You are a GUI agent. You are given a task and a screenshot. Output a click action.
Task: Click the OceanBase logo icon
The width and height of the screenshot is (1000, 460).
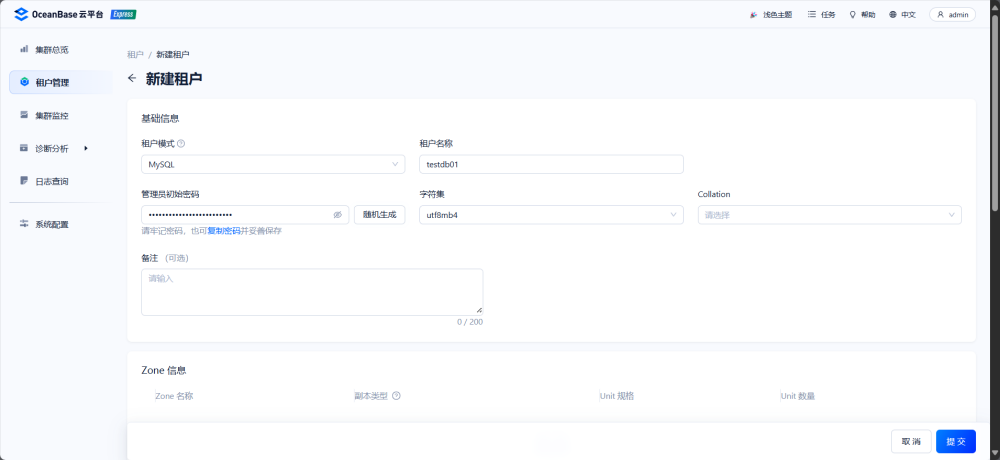coord(21,14)
